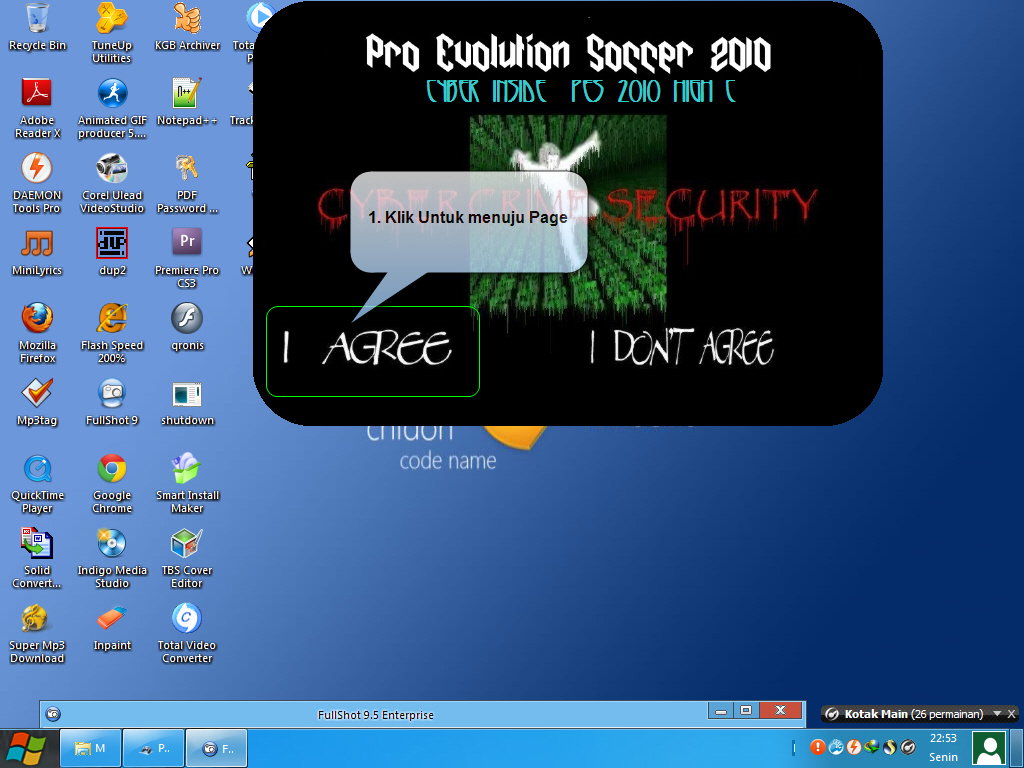
Task: Open the 22:53 Senin taskbar clock
Action: click(943, 748)
